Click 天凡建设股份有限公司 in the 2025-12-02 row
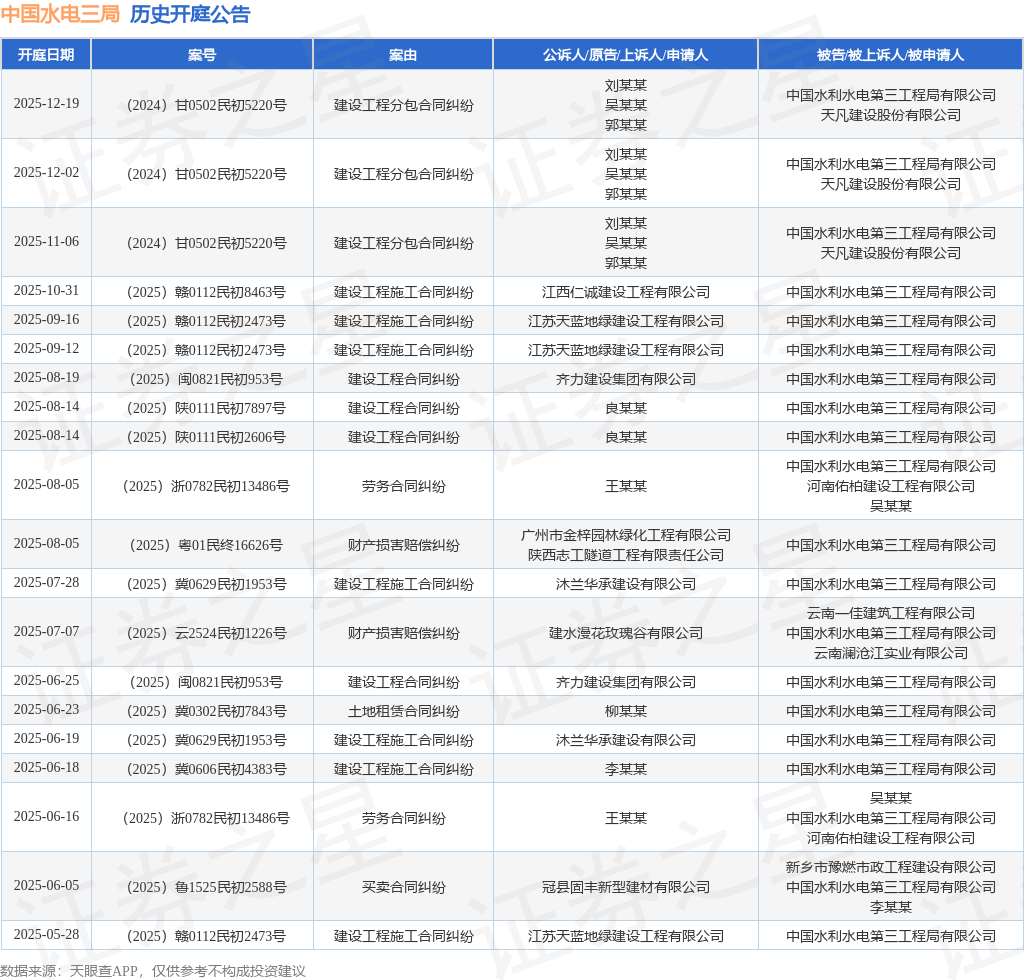The height and width of the screenshot is (980, 1024). pos(891,184)
